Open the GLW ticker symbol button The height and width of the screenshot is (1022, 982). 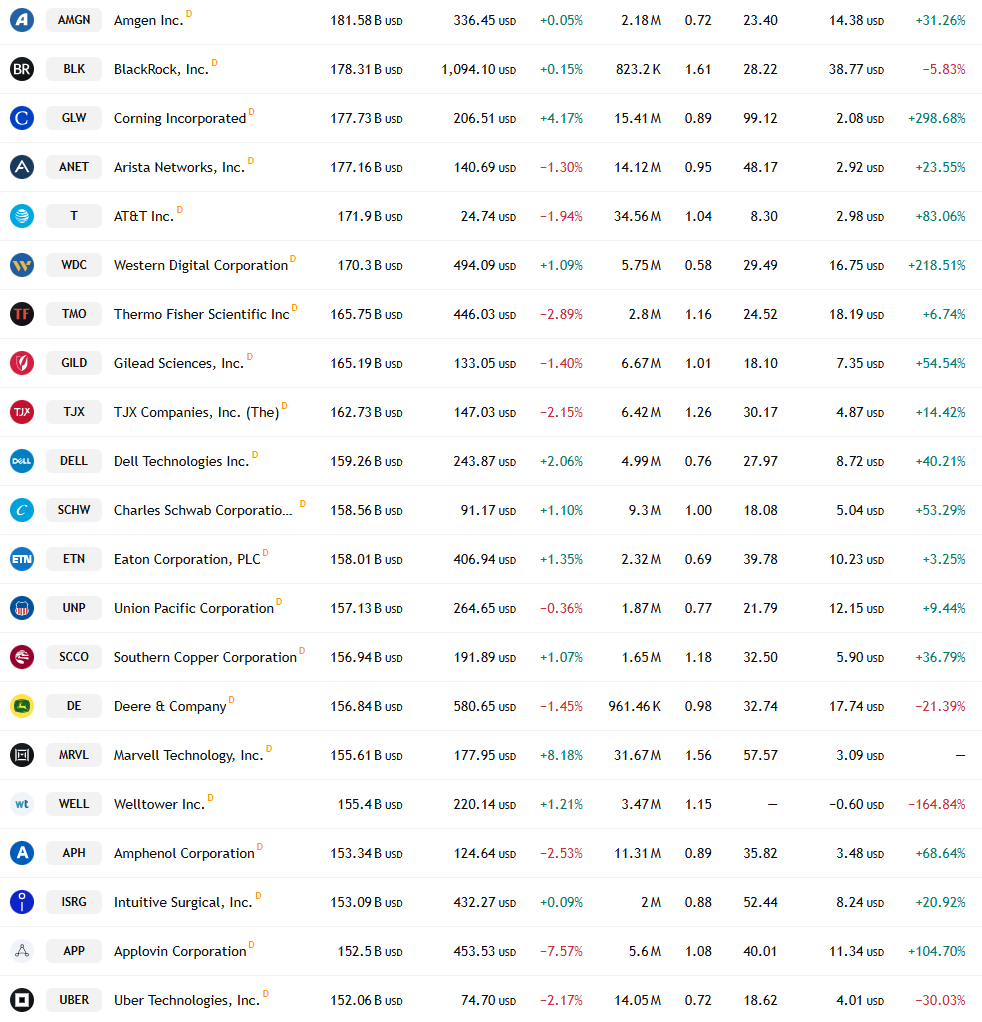coord(74,118)
